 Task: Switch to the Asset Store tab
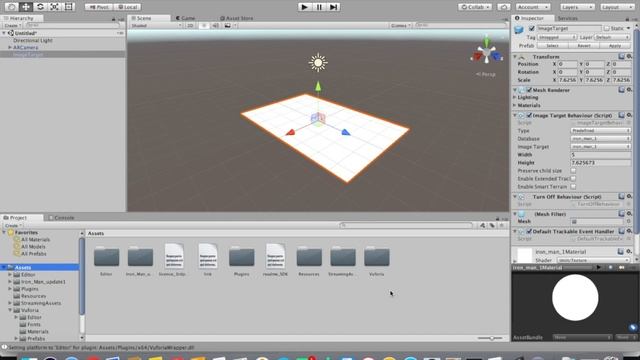coord(237,18)
